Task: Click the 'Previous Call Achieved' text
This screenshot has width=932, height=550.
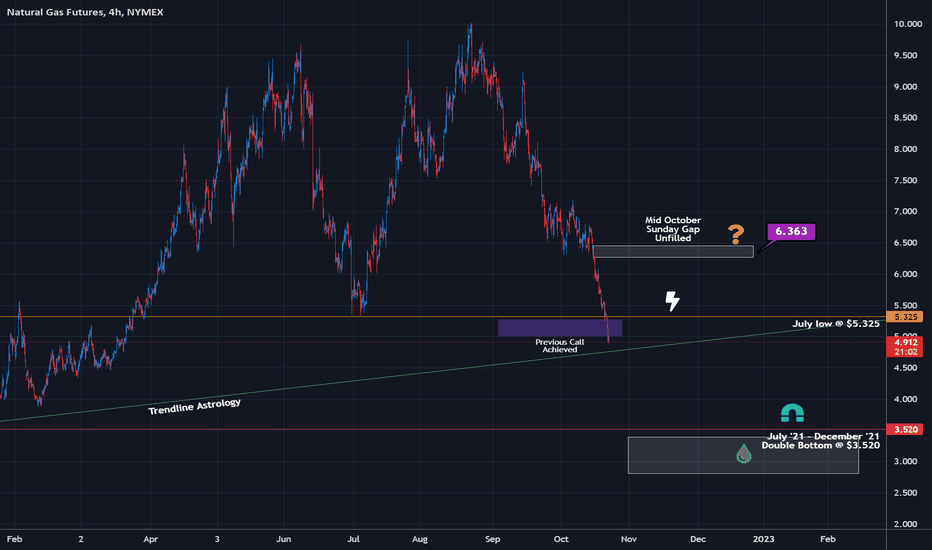Action: pos(559,346)
